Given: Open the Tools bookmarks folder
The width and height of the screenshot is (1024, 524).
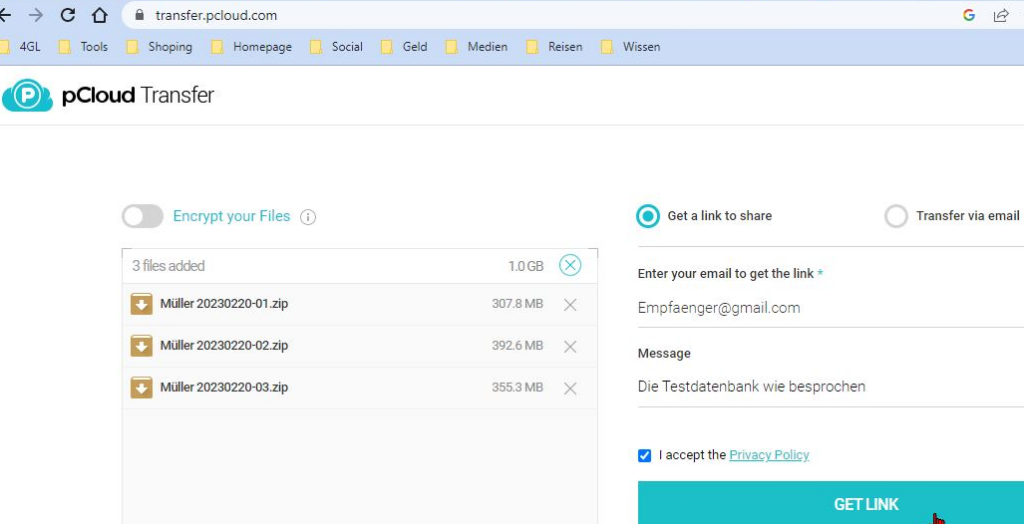Looking at the screenshot, I should [83, 47].
